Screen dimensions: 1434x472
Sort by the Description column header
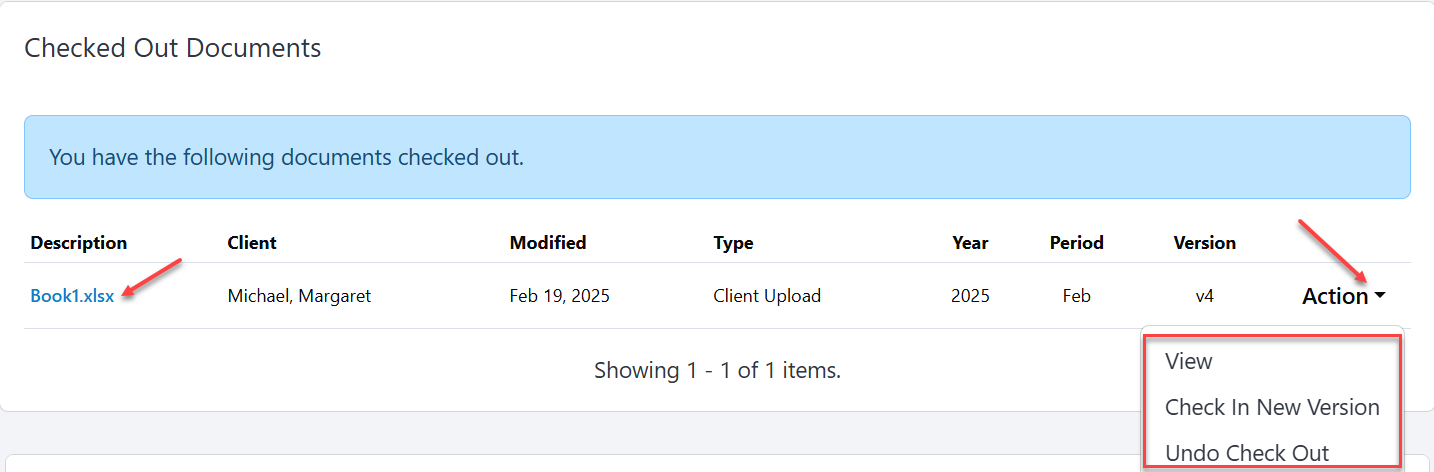(x=79, y=243)
